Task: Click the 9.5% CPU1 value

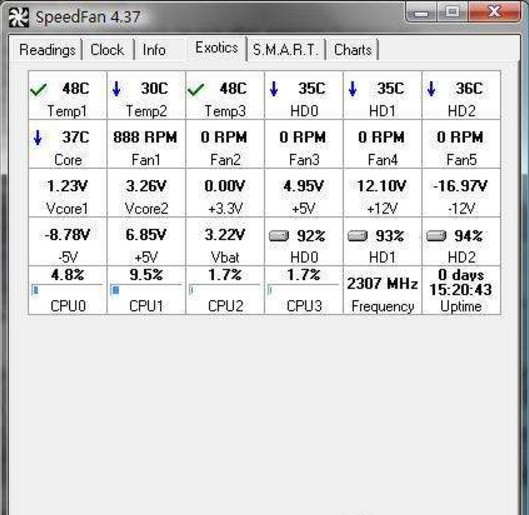Action: [x=146, y=275]
